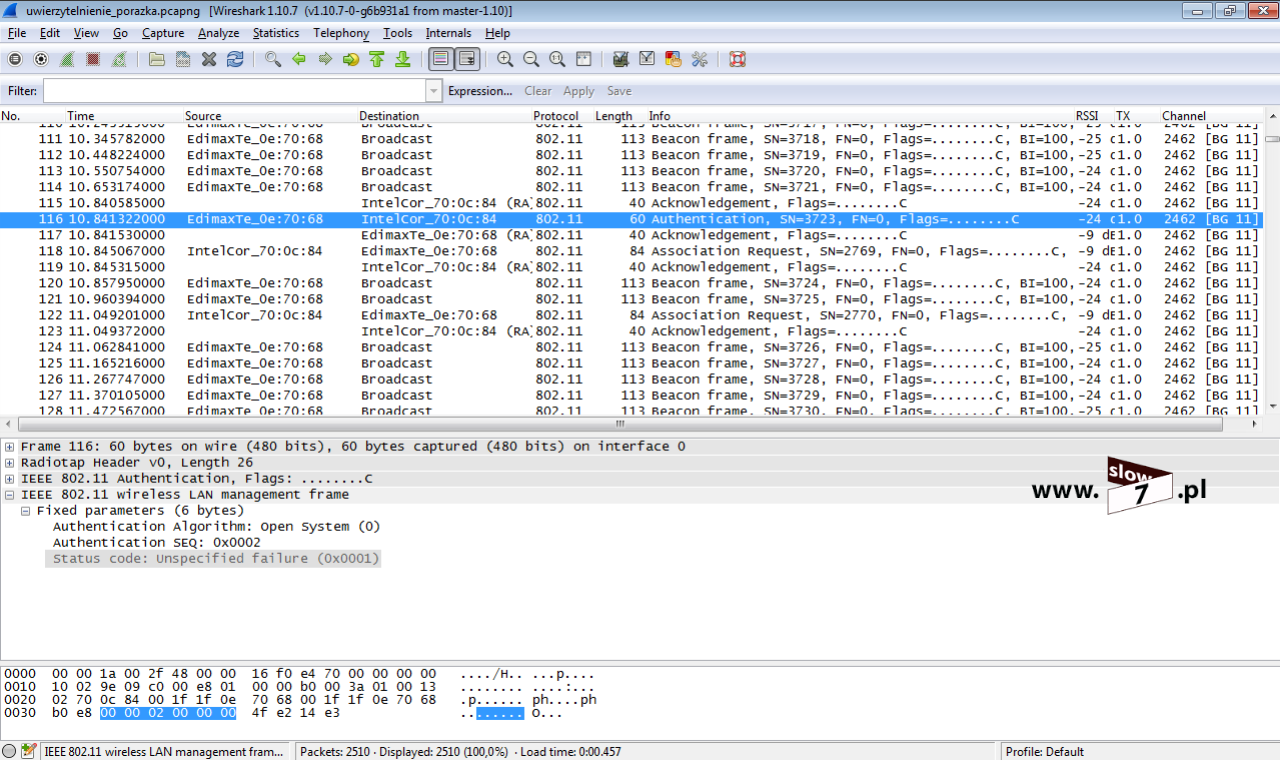
Task: Close this capture file X icon
Action: 209,59
